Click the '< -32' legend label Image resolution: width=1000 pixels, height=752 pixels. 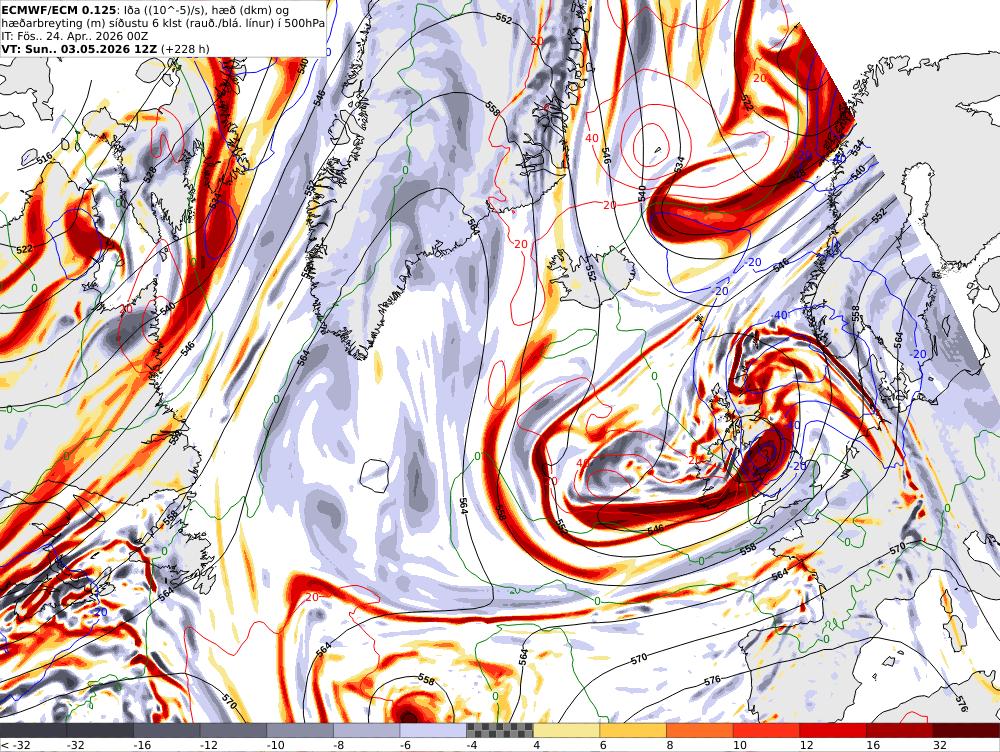[x=15, y=745]
